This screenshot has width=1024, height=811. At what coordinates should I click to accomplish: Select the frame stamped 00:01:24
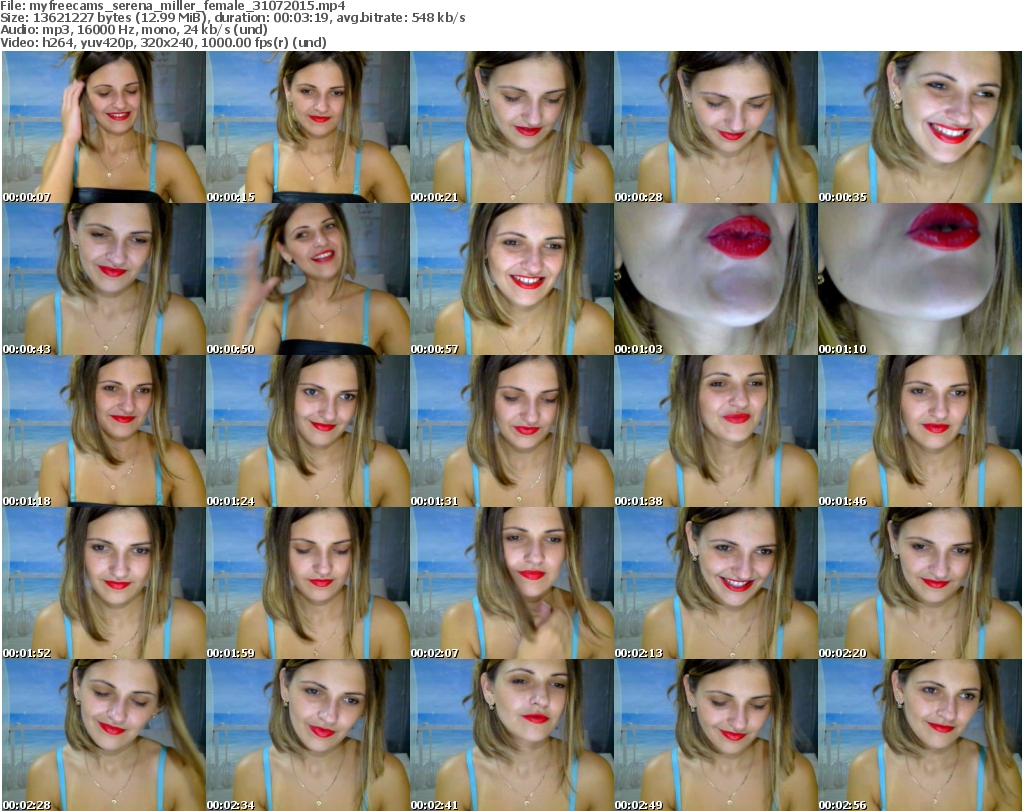[x=308, y=431]
